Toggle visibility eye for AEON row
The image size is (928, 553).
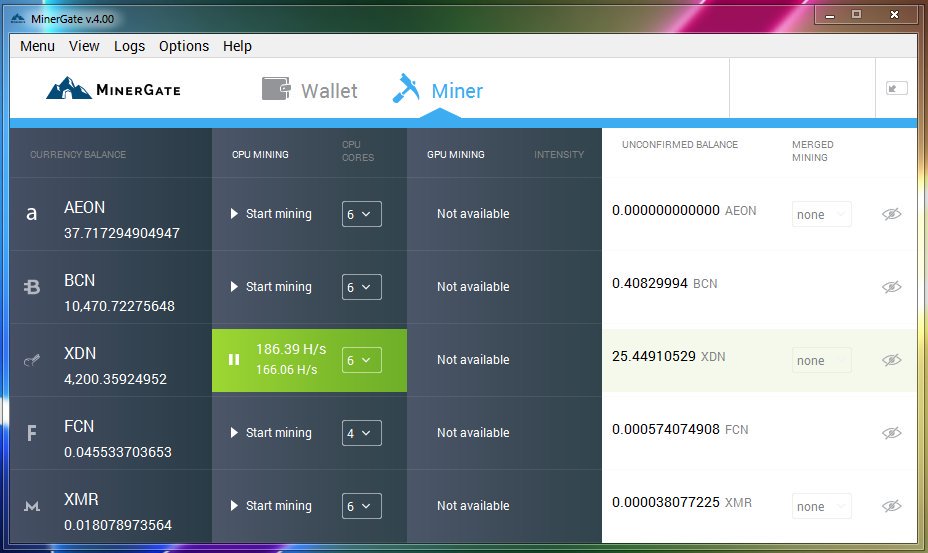[891, 214]
